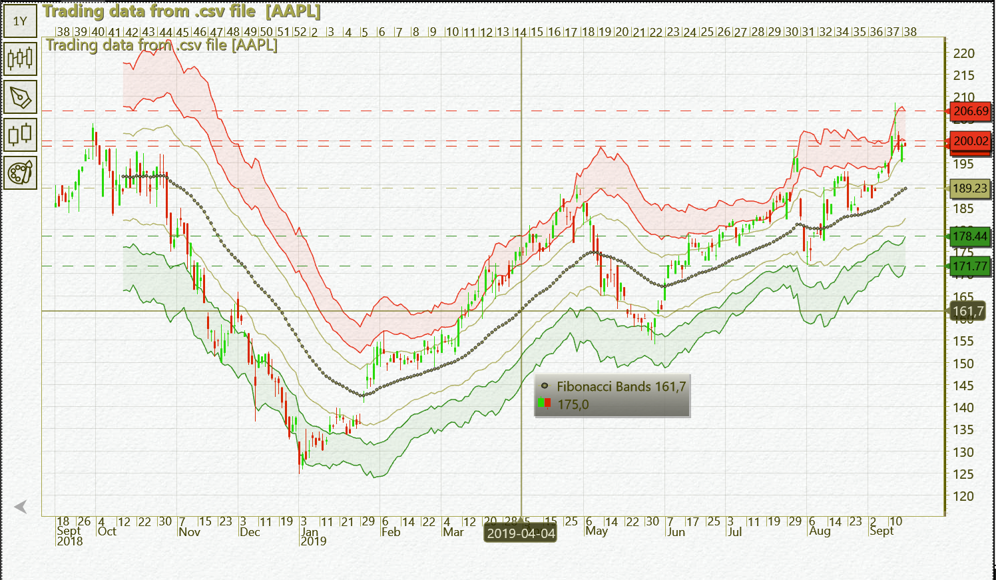Click the two-candle indicator icon
Screen dimensions: 996x580
tap(20, 134)
